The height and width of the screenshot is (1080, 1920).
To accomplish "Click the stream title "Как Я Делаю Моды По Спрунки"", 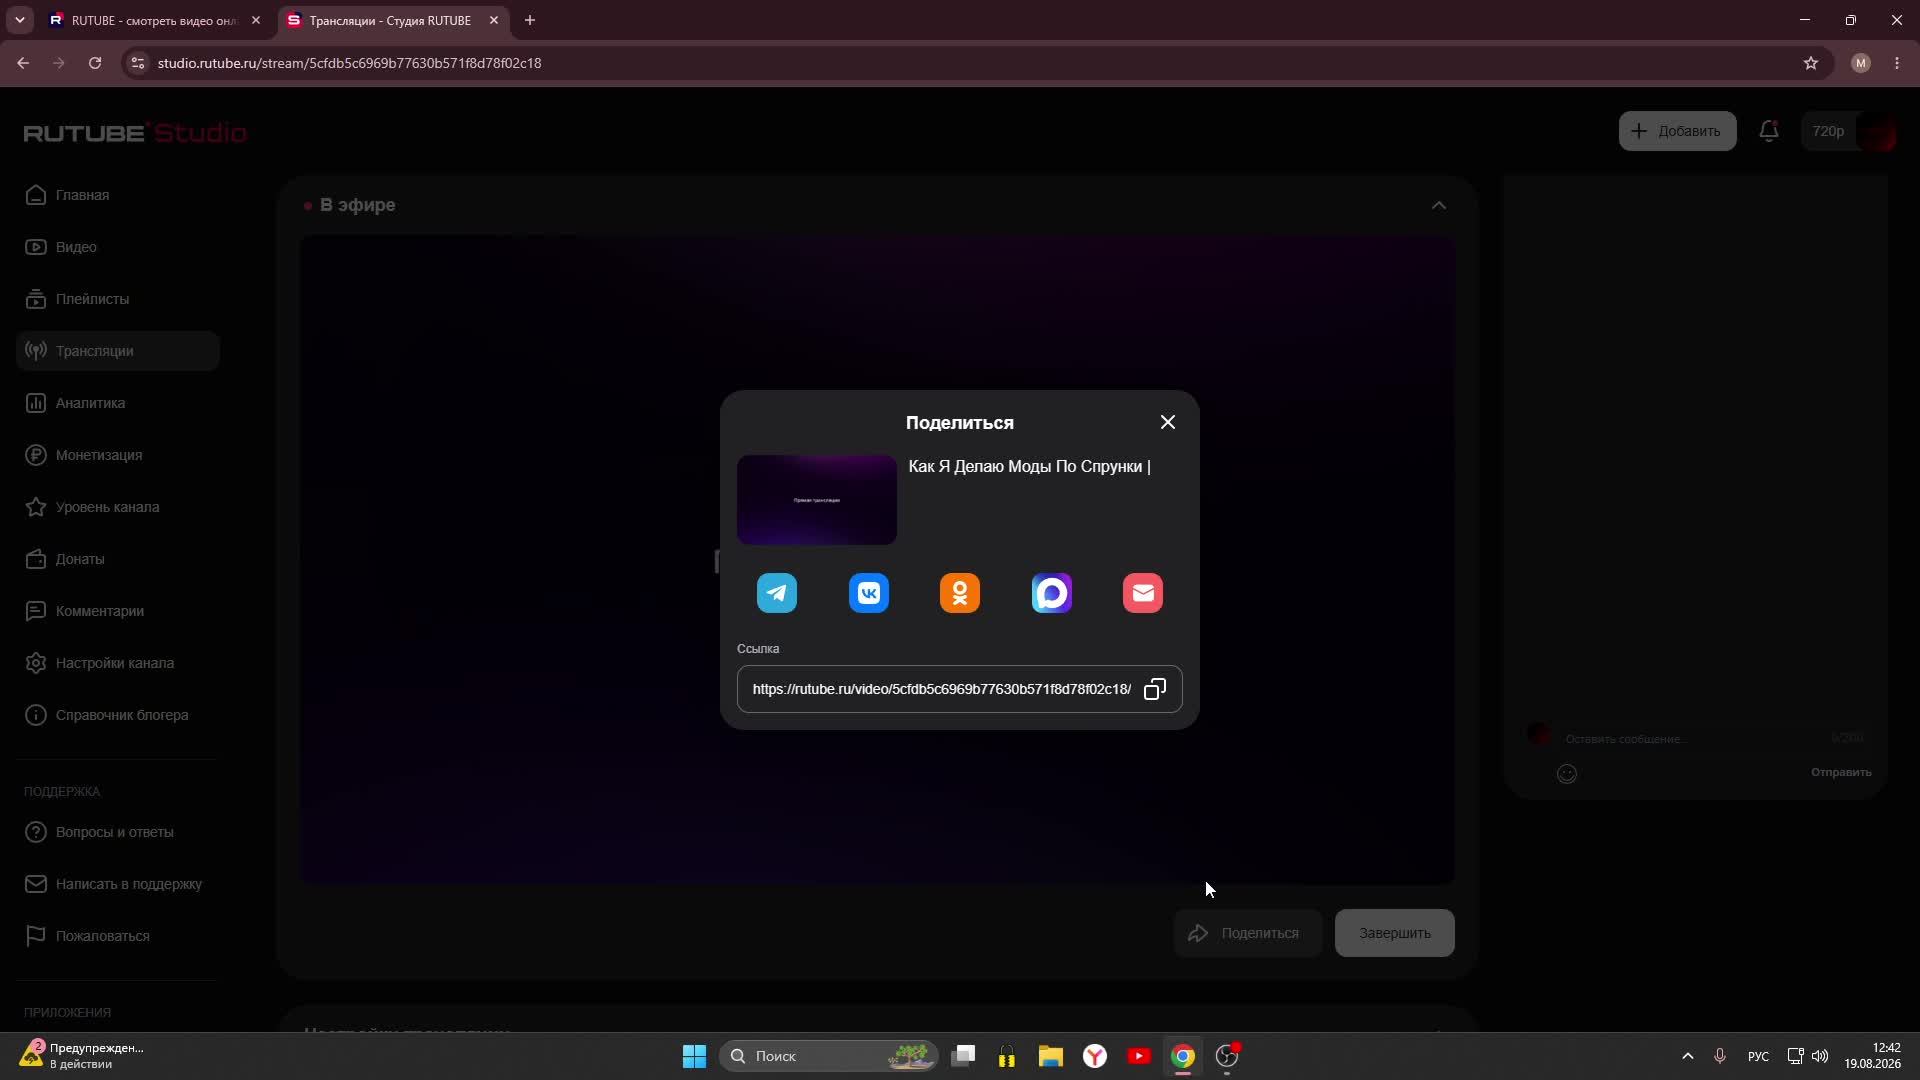I will (x=1029, y=466).
